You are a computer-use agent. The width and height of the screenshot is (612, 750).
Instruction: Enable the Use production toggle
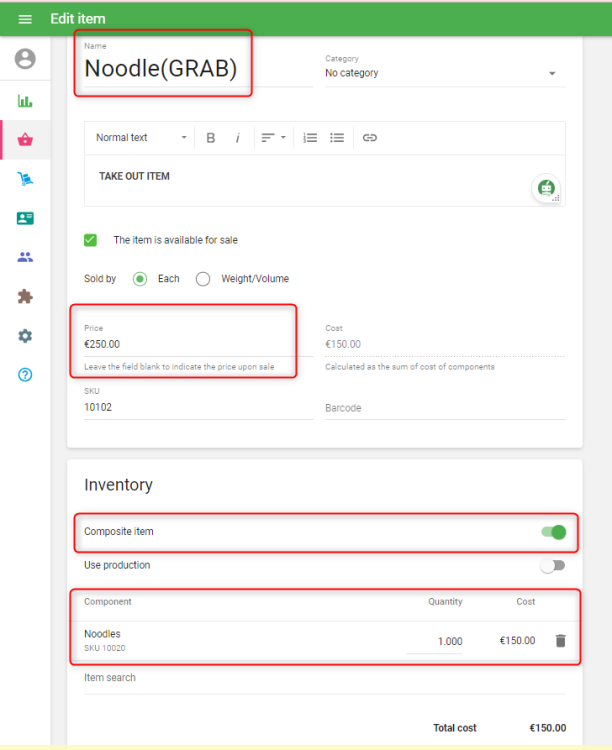(x=552, y=566)
